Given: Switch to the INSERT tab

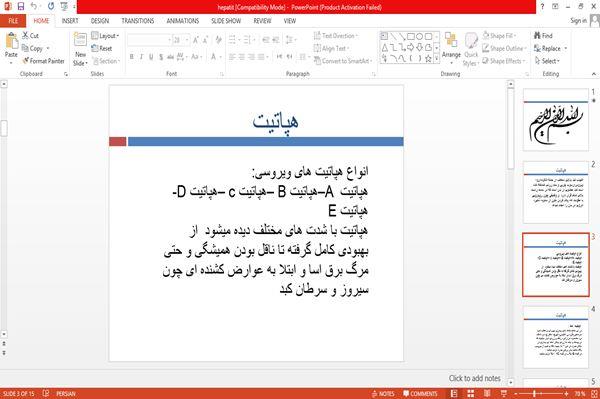Looking at the screenshot, I should point(70,21).
